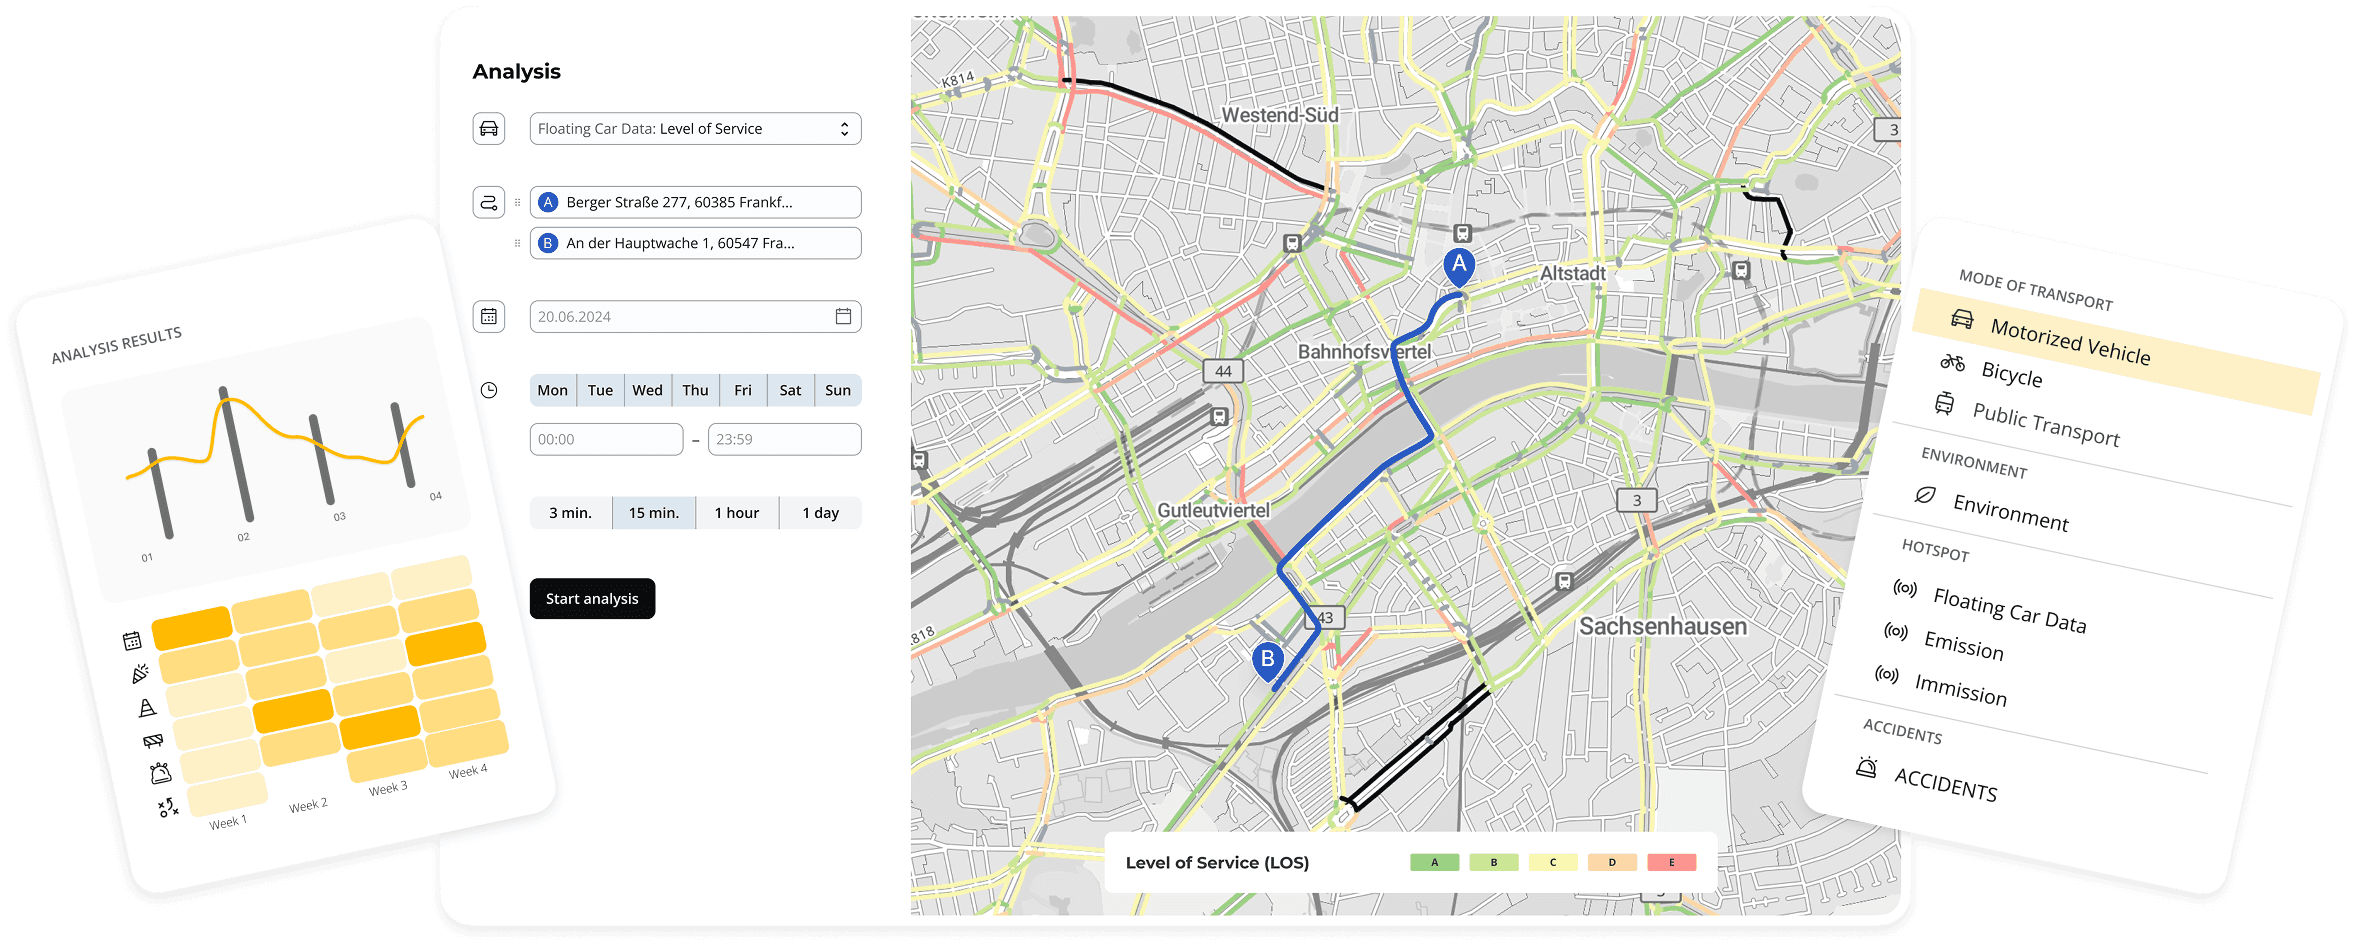The width and height of the screenshot is (2356, 944).
Task: Click the green A swatch in the LOS legend
Action: (1435, 861)
